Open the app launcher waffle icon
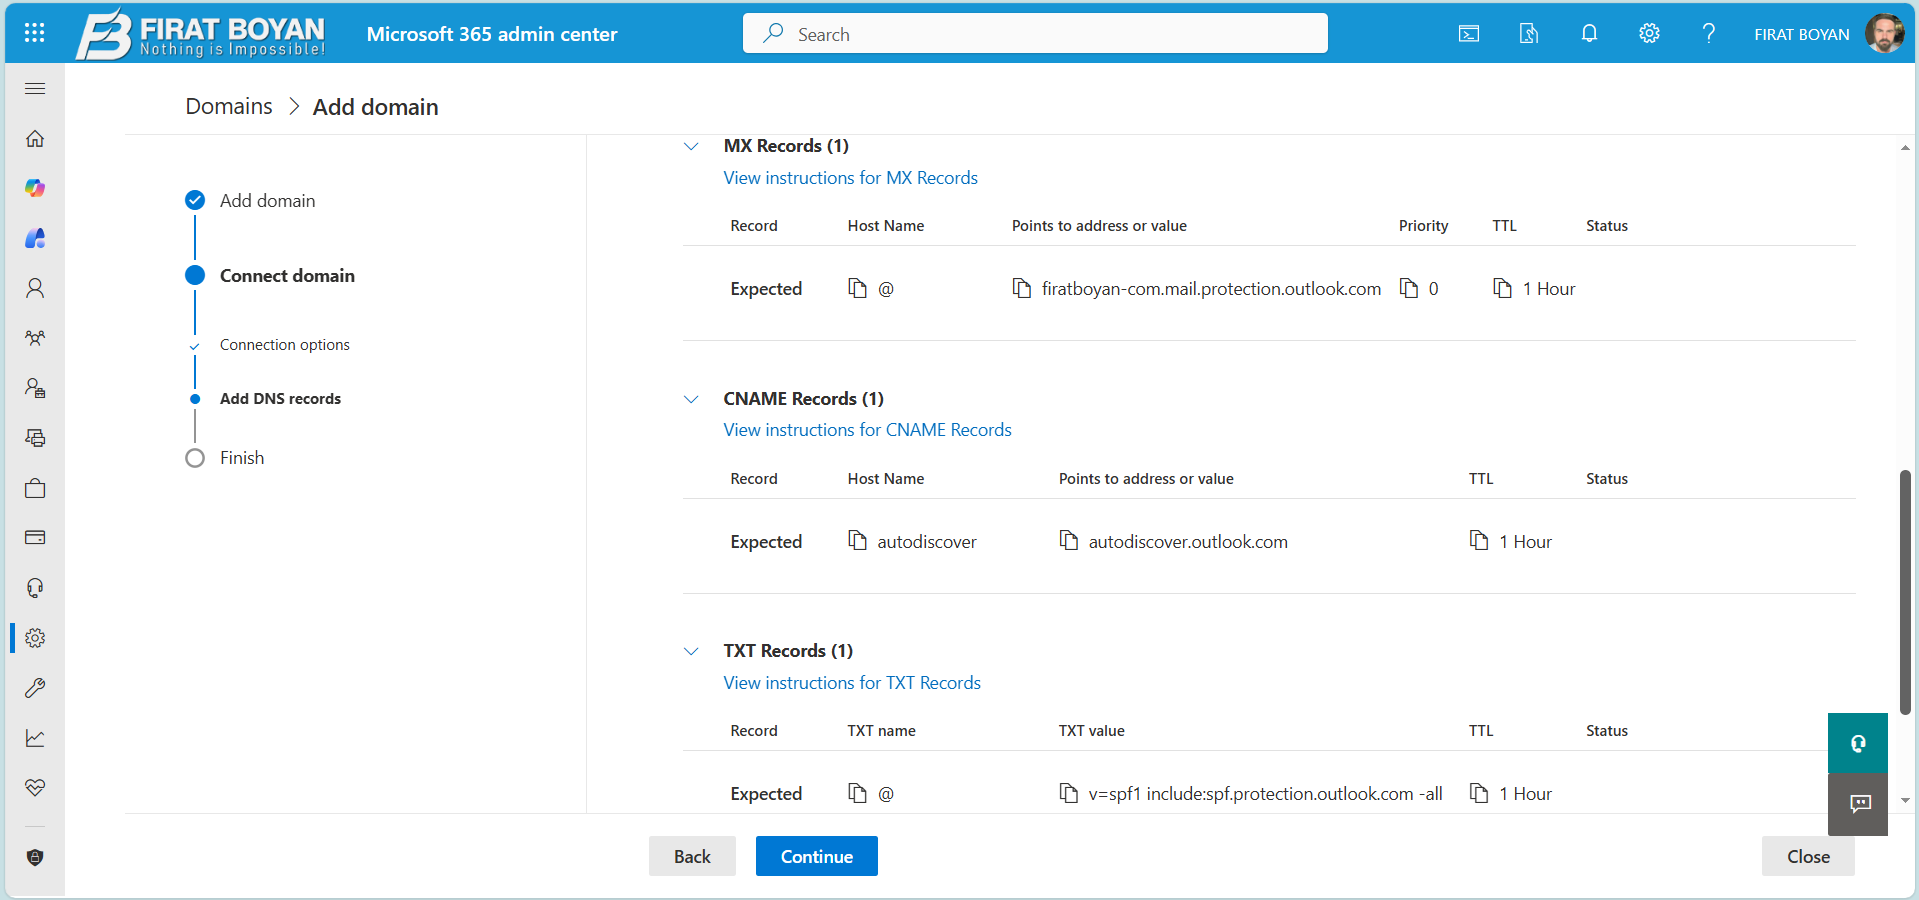Viewport: 1919px width, 900px height. pyautogui.click(x=34, y=33)
